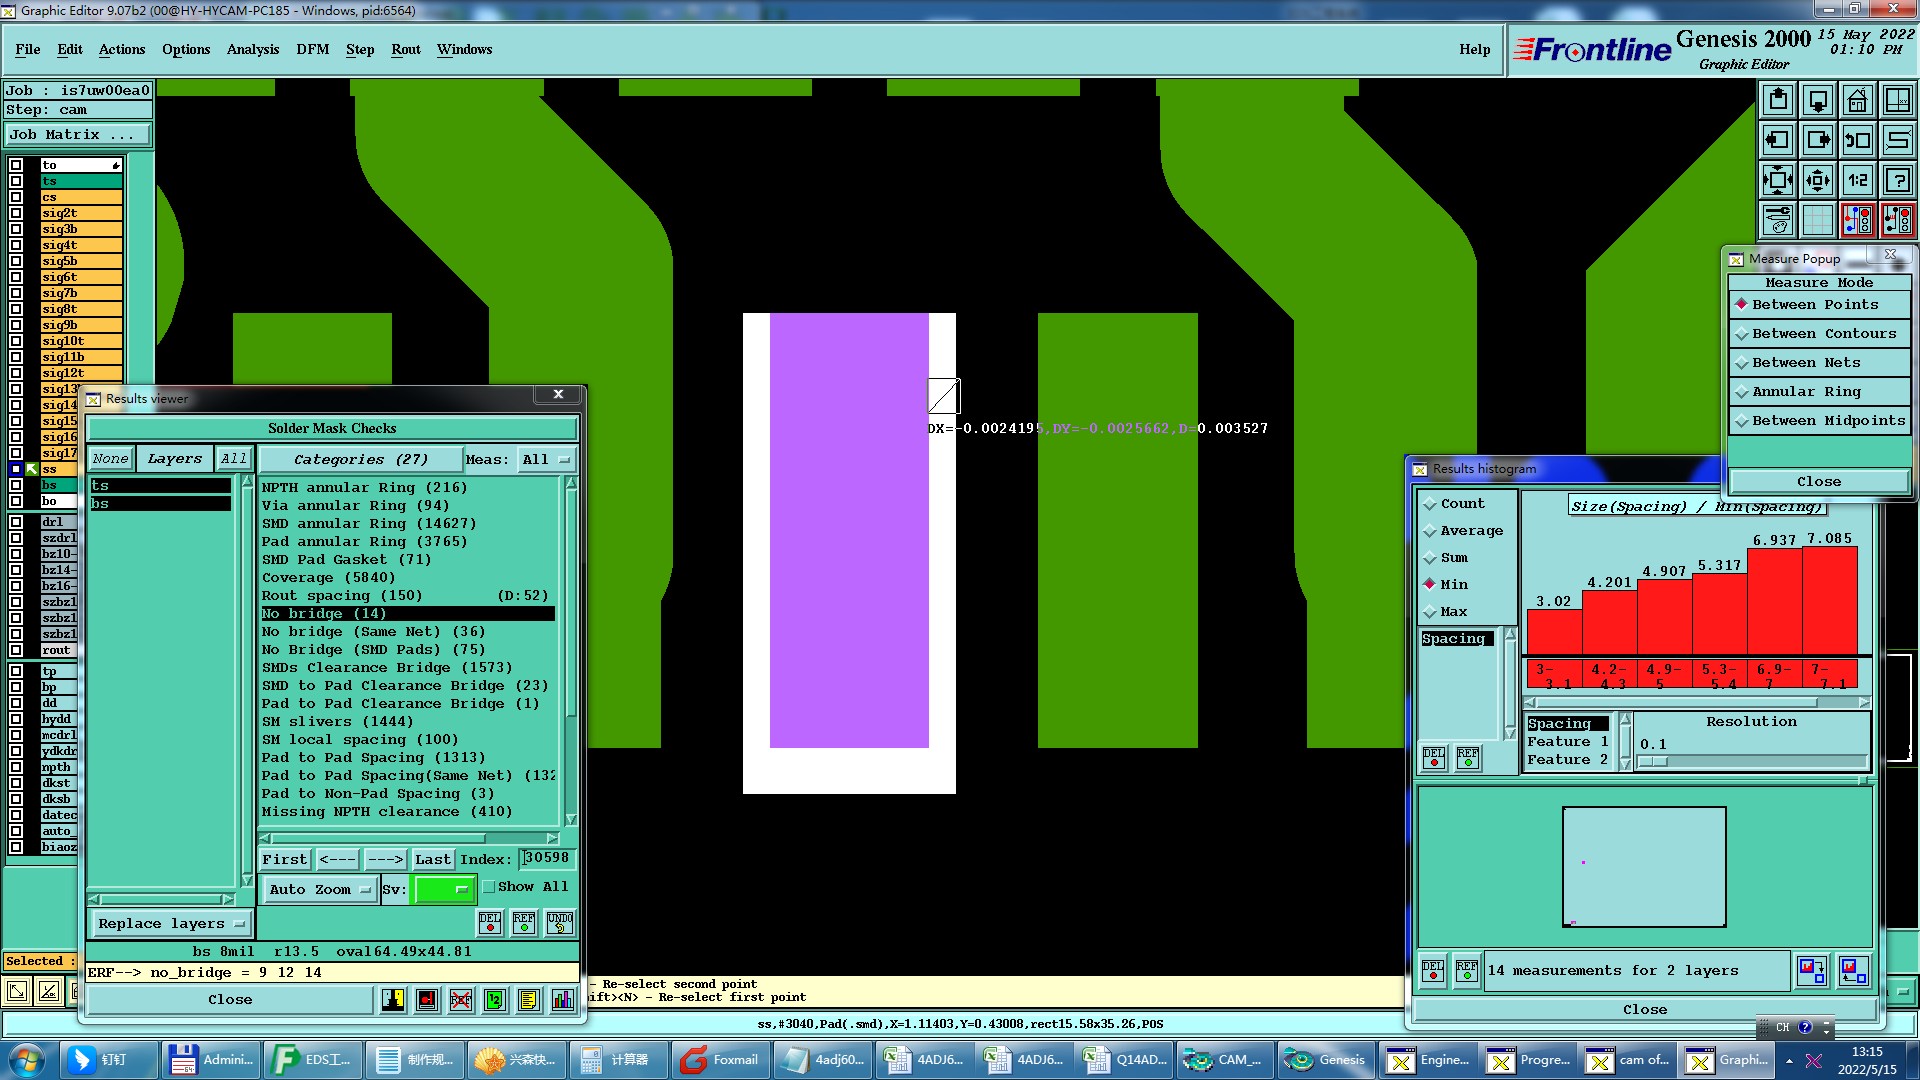1920x1080 pixels.
Task: Open the Analysis menu
Action: pyautogui.click(x=252, y=50)
